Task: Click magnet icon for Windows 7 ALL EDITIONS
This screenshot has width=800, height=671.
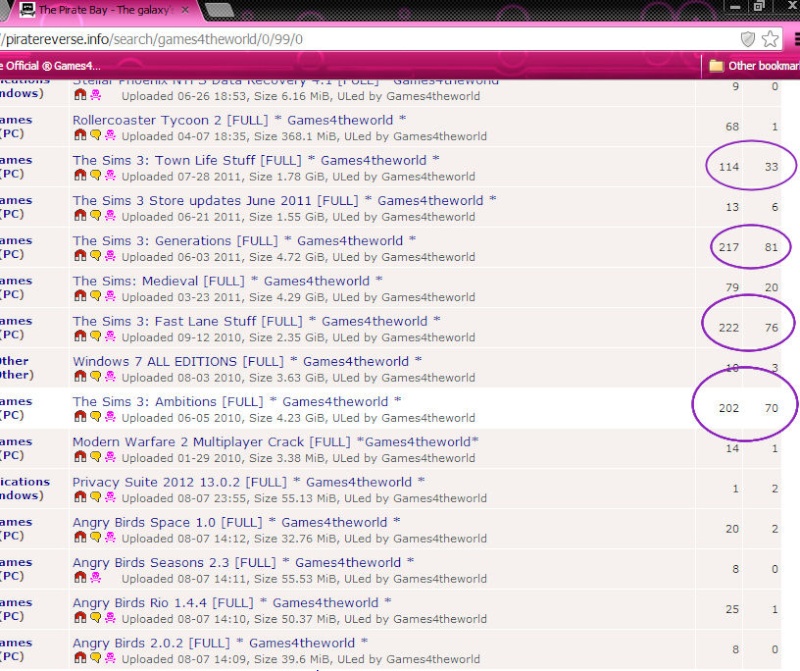Action: tap(80, 377)
